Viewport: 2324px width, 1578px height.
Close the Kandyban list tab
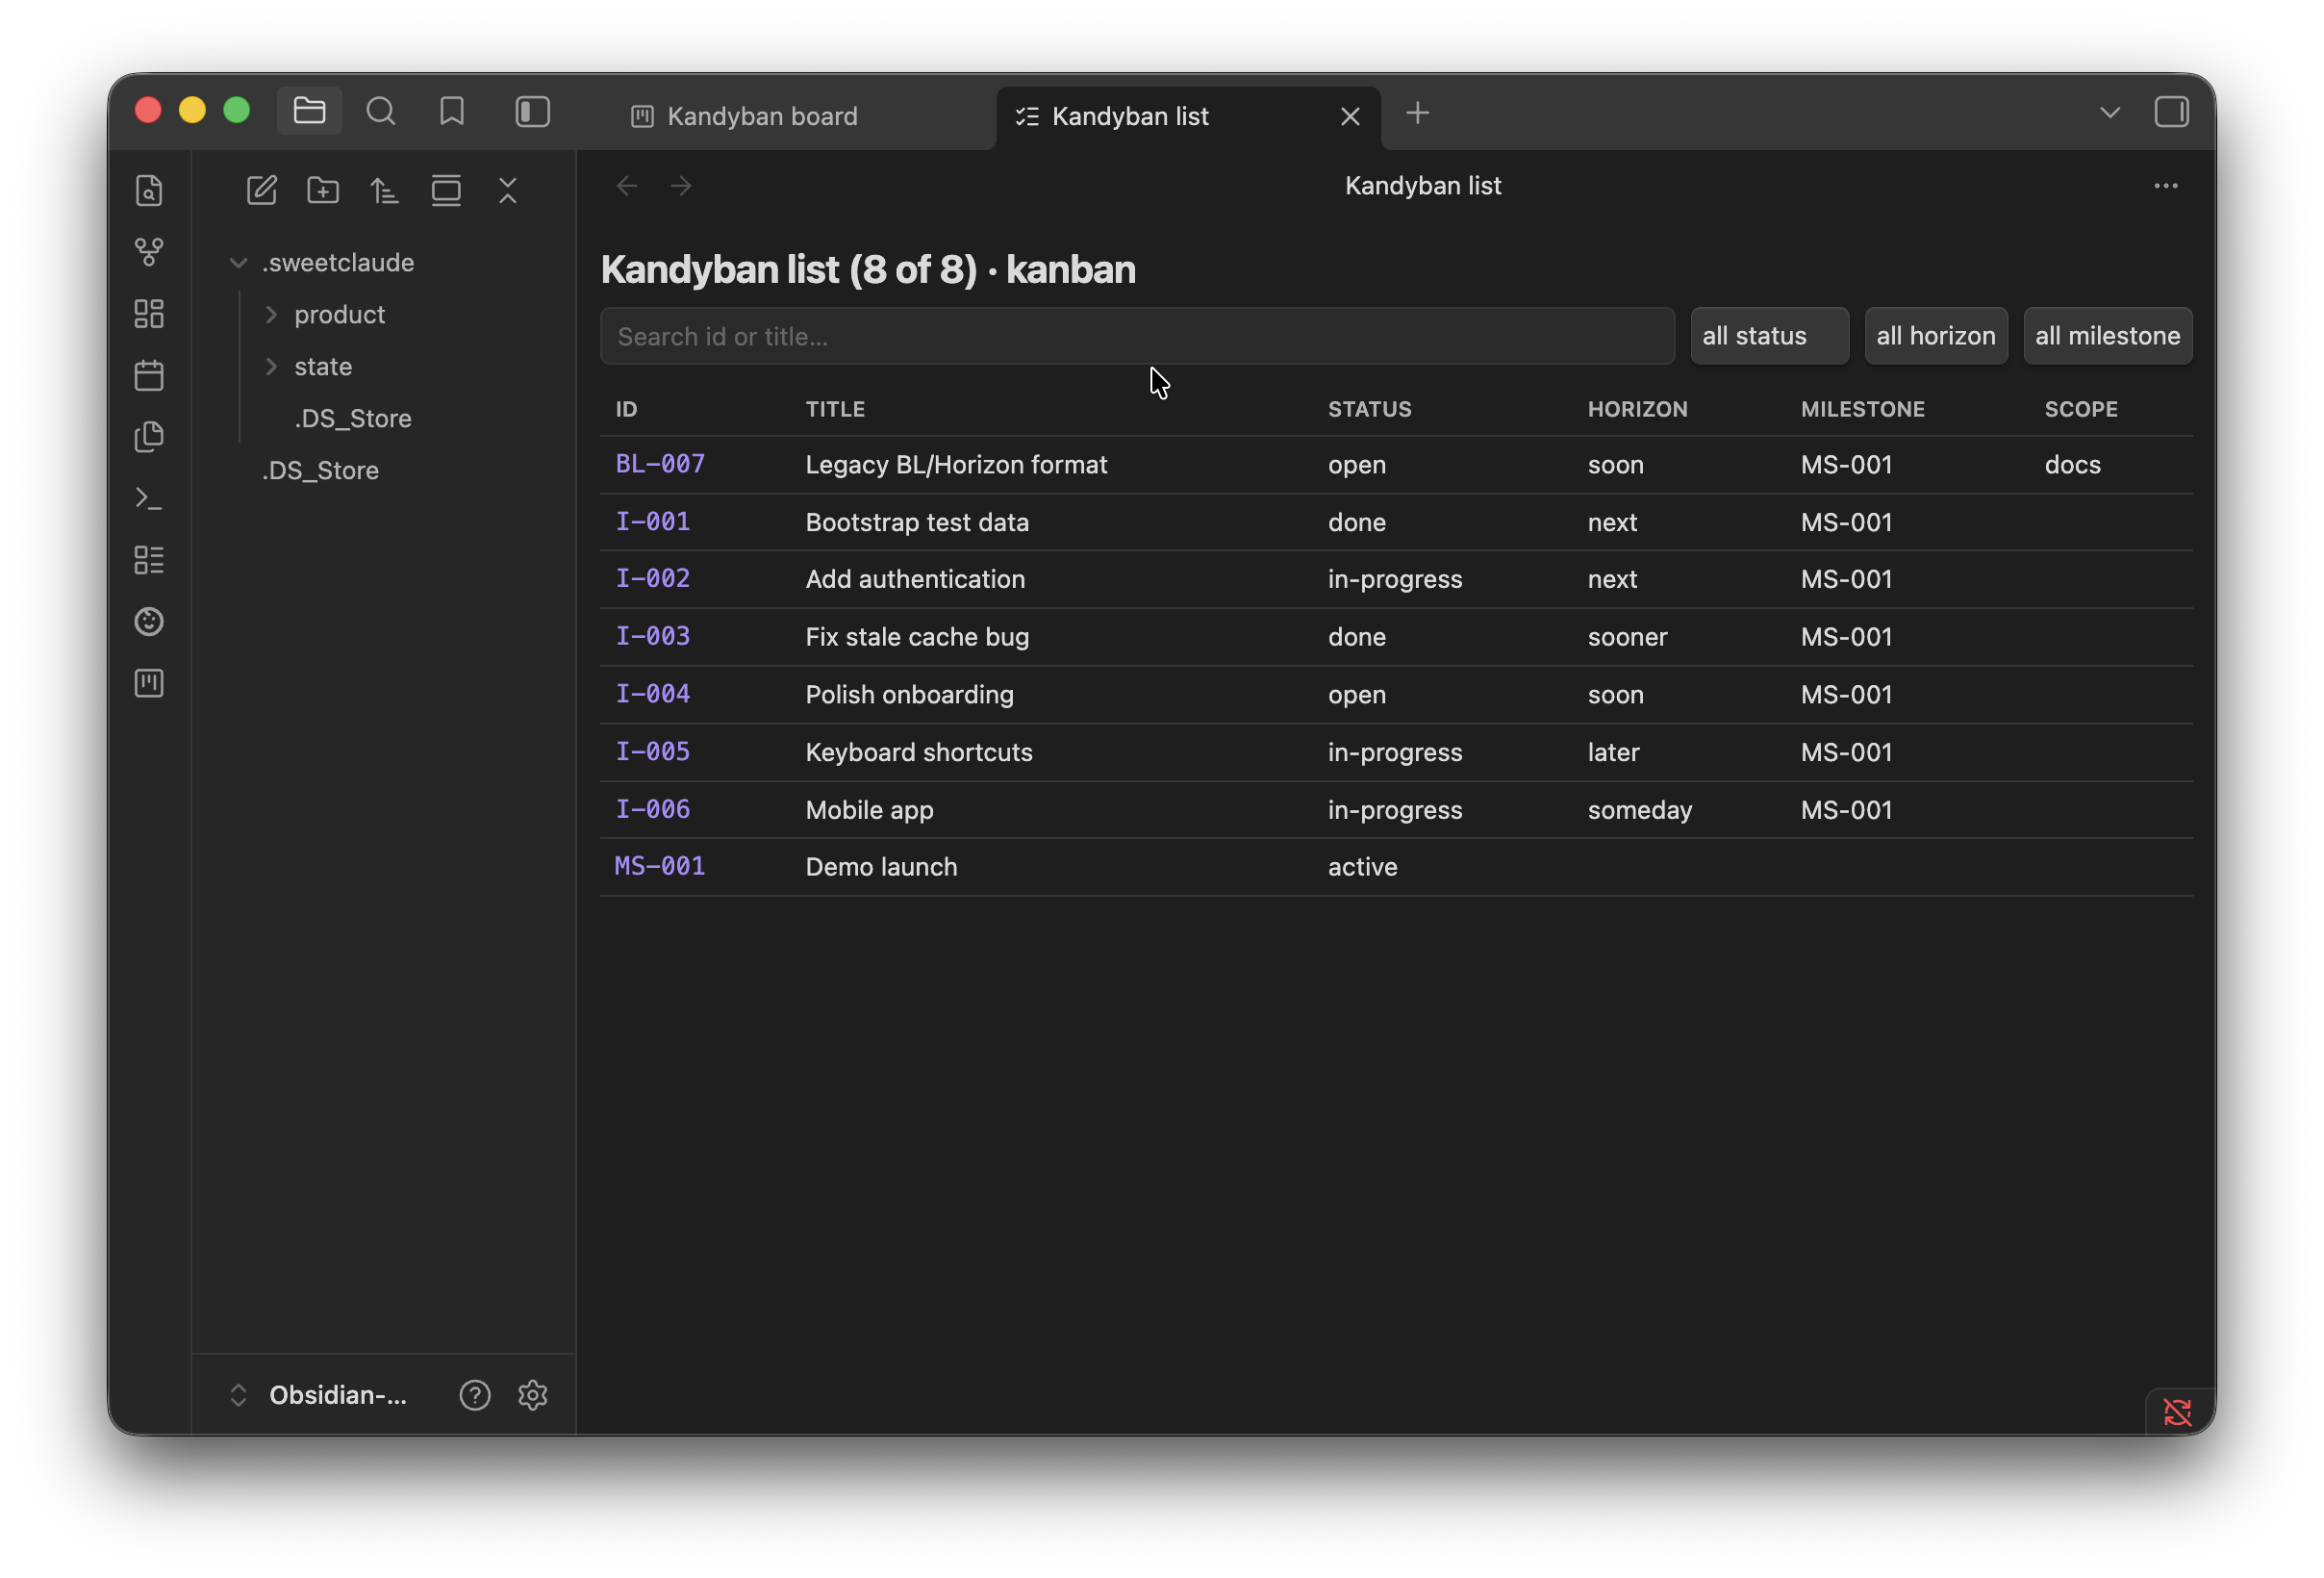pyautogui.click(x=1350, y=116)
